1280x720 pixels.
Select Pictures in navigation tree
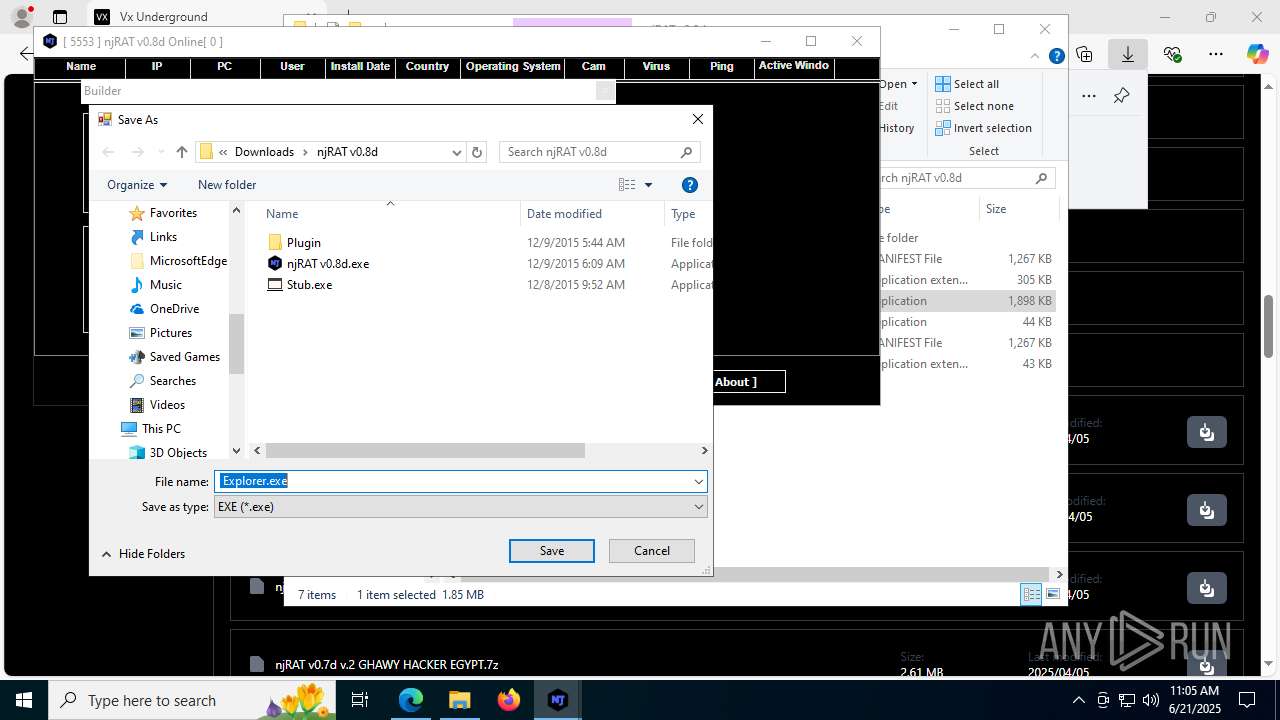coord(171,333)
